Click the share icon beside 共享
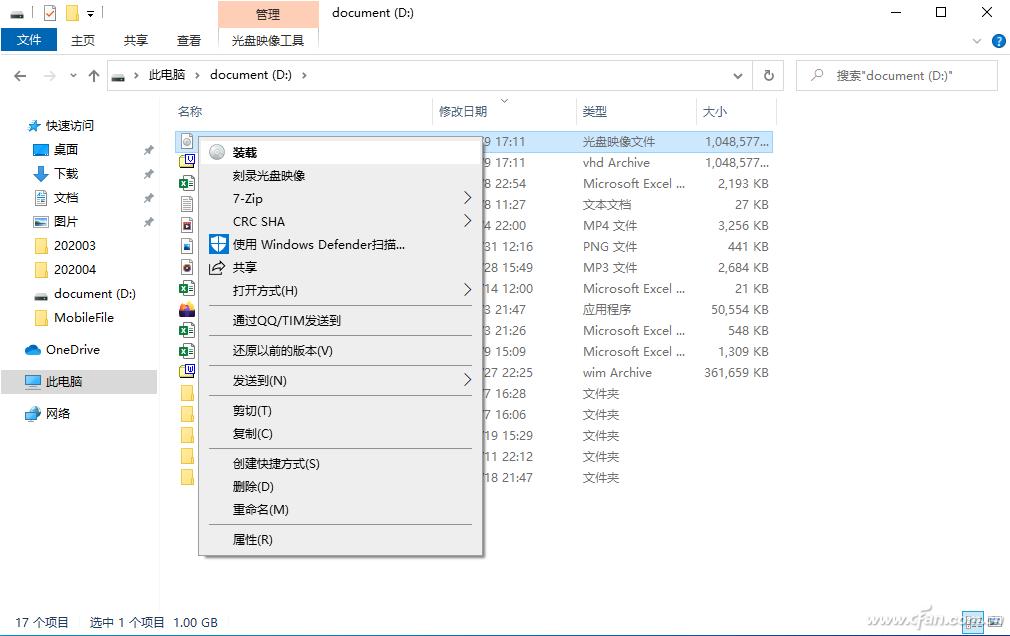The width and height of the screenshot is (1010, 636). (217, 268)
